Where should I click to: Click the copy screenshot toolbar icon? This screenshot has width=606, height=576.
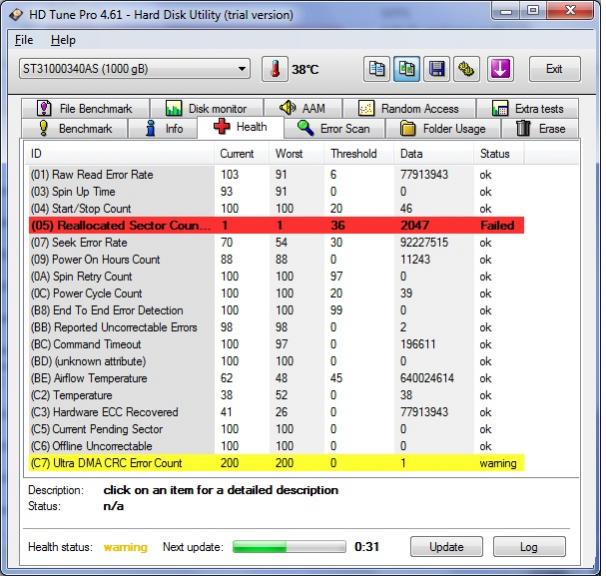[x=407, y=69]
